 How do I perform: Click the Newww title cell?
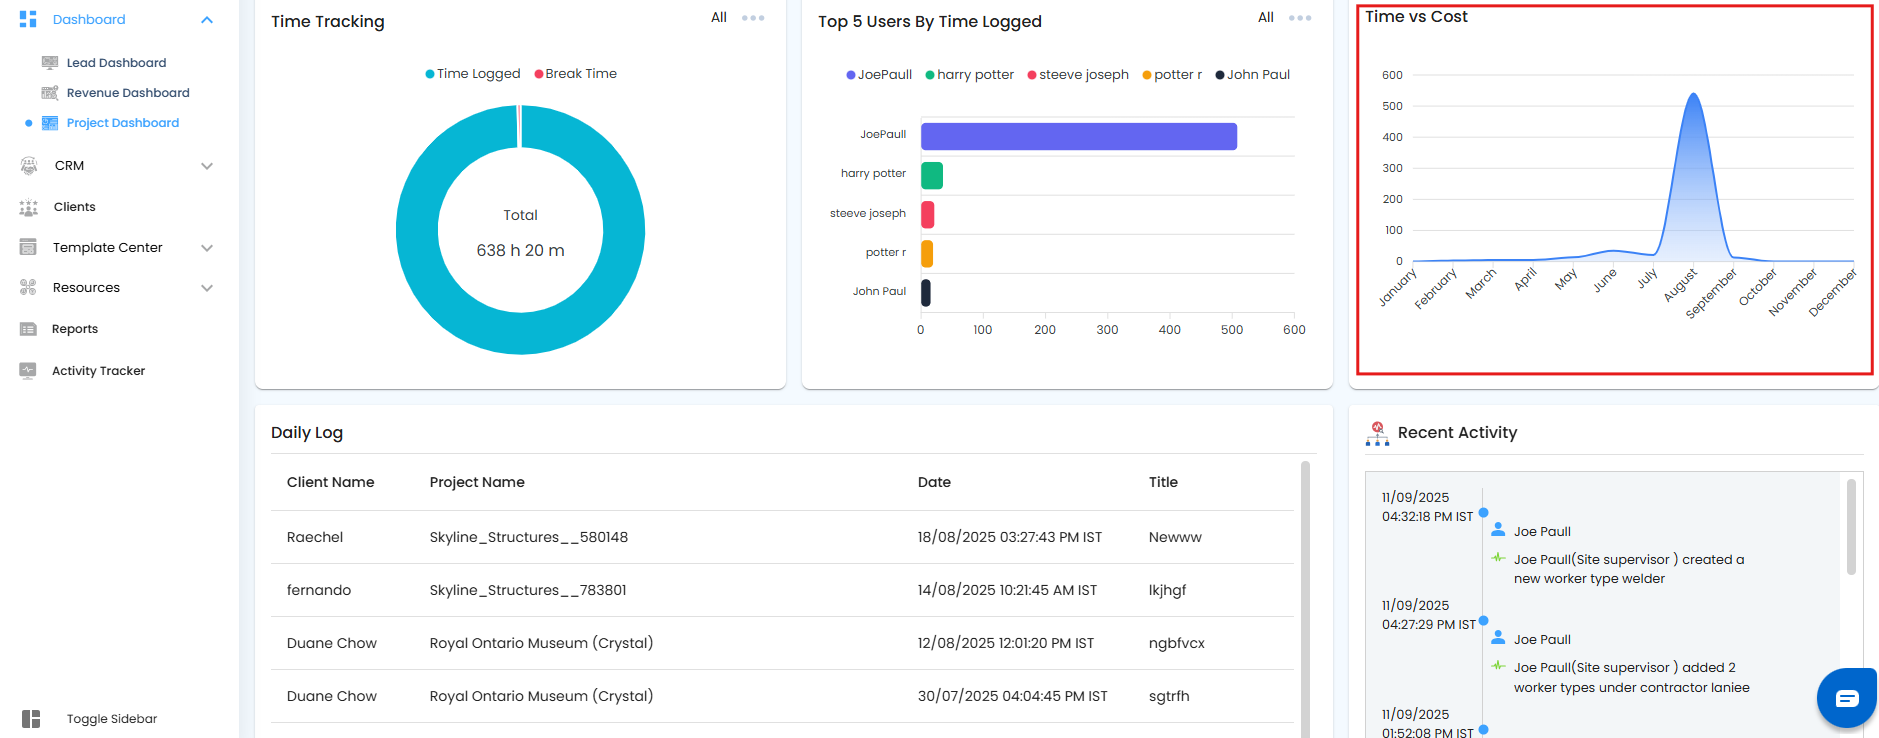click(1175, 537)
